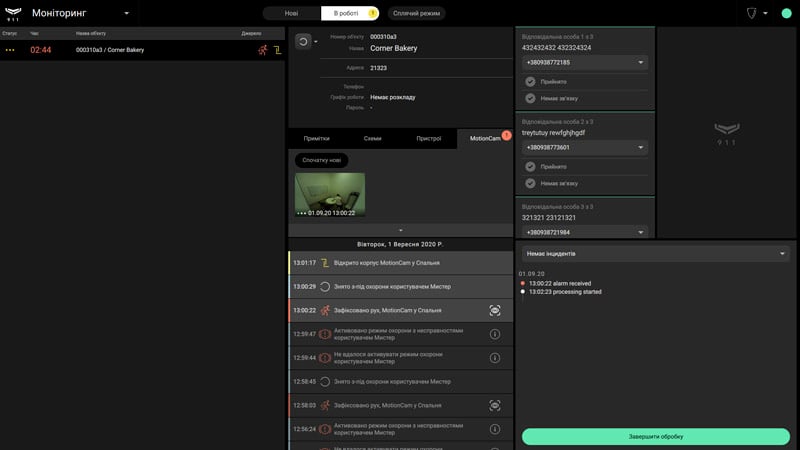Select event 13:00:22 Зафіксовано рух
The image size is (800, 450).
[401, 310]
